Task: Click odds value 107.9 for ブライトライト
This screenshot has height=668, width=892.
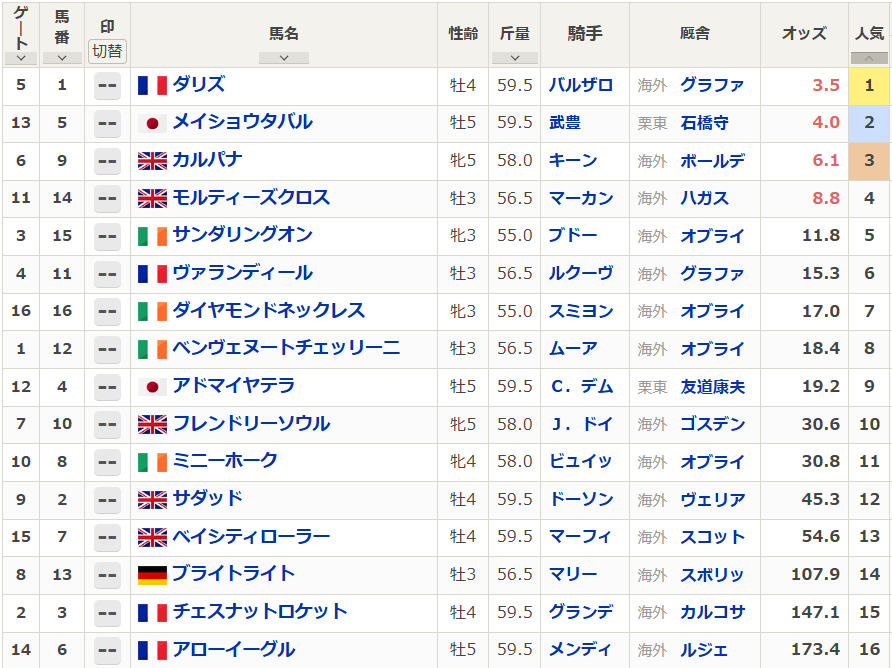Action: (x=815, y=575)
